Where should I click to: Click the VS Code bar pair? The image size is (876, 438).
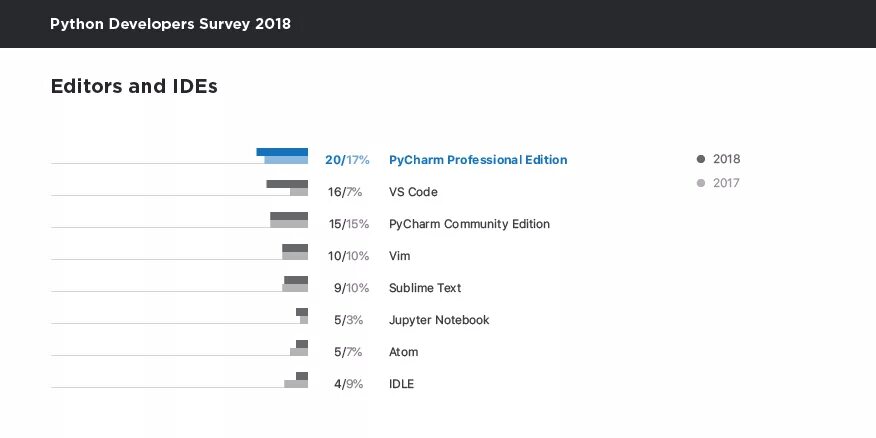click(x=288, y=187)
